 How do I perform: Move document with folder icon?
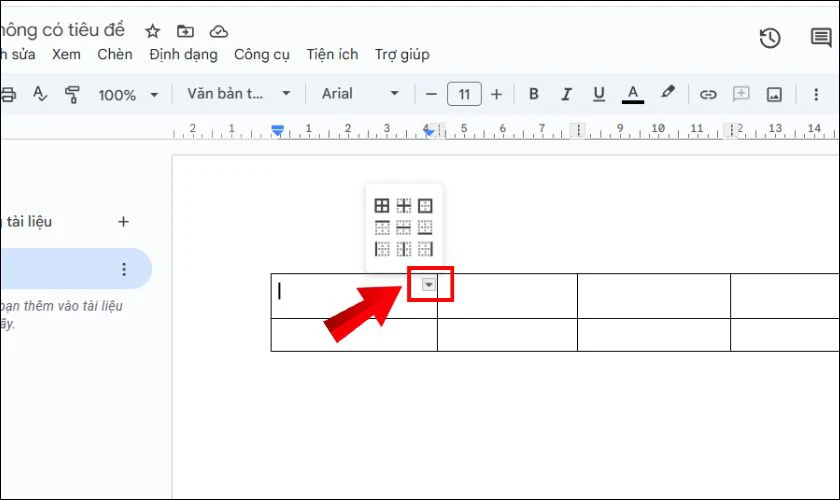tap(185, 31)
